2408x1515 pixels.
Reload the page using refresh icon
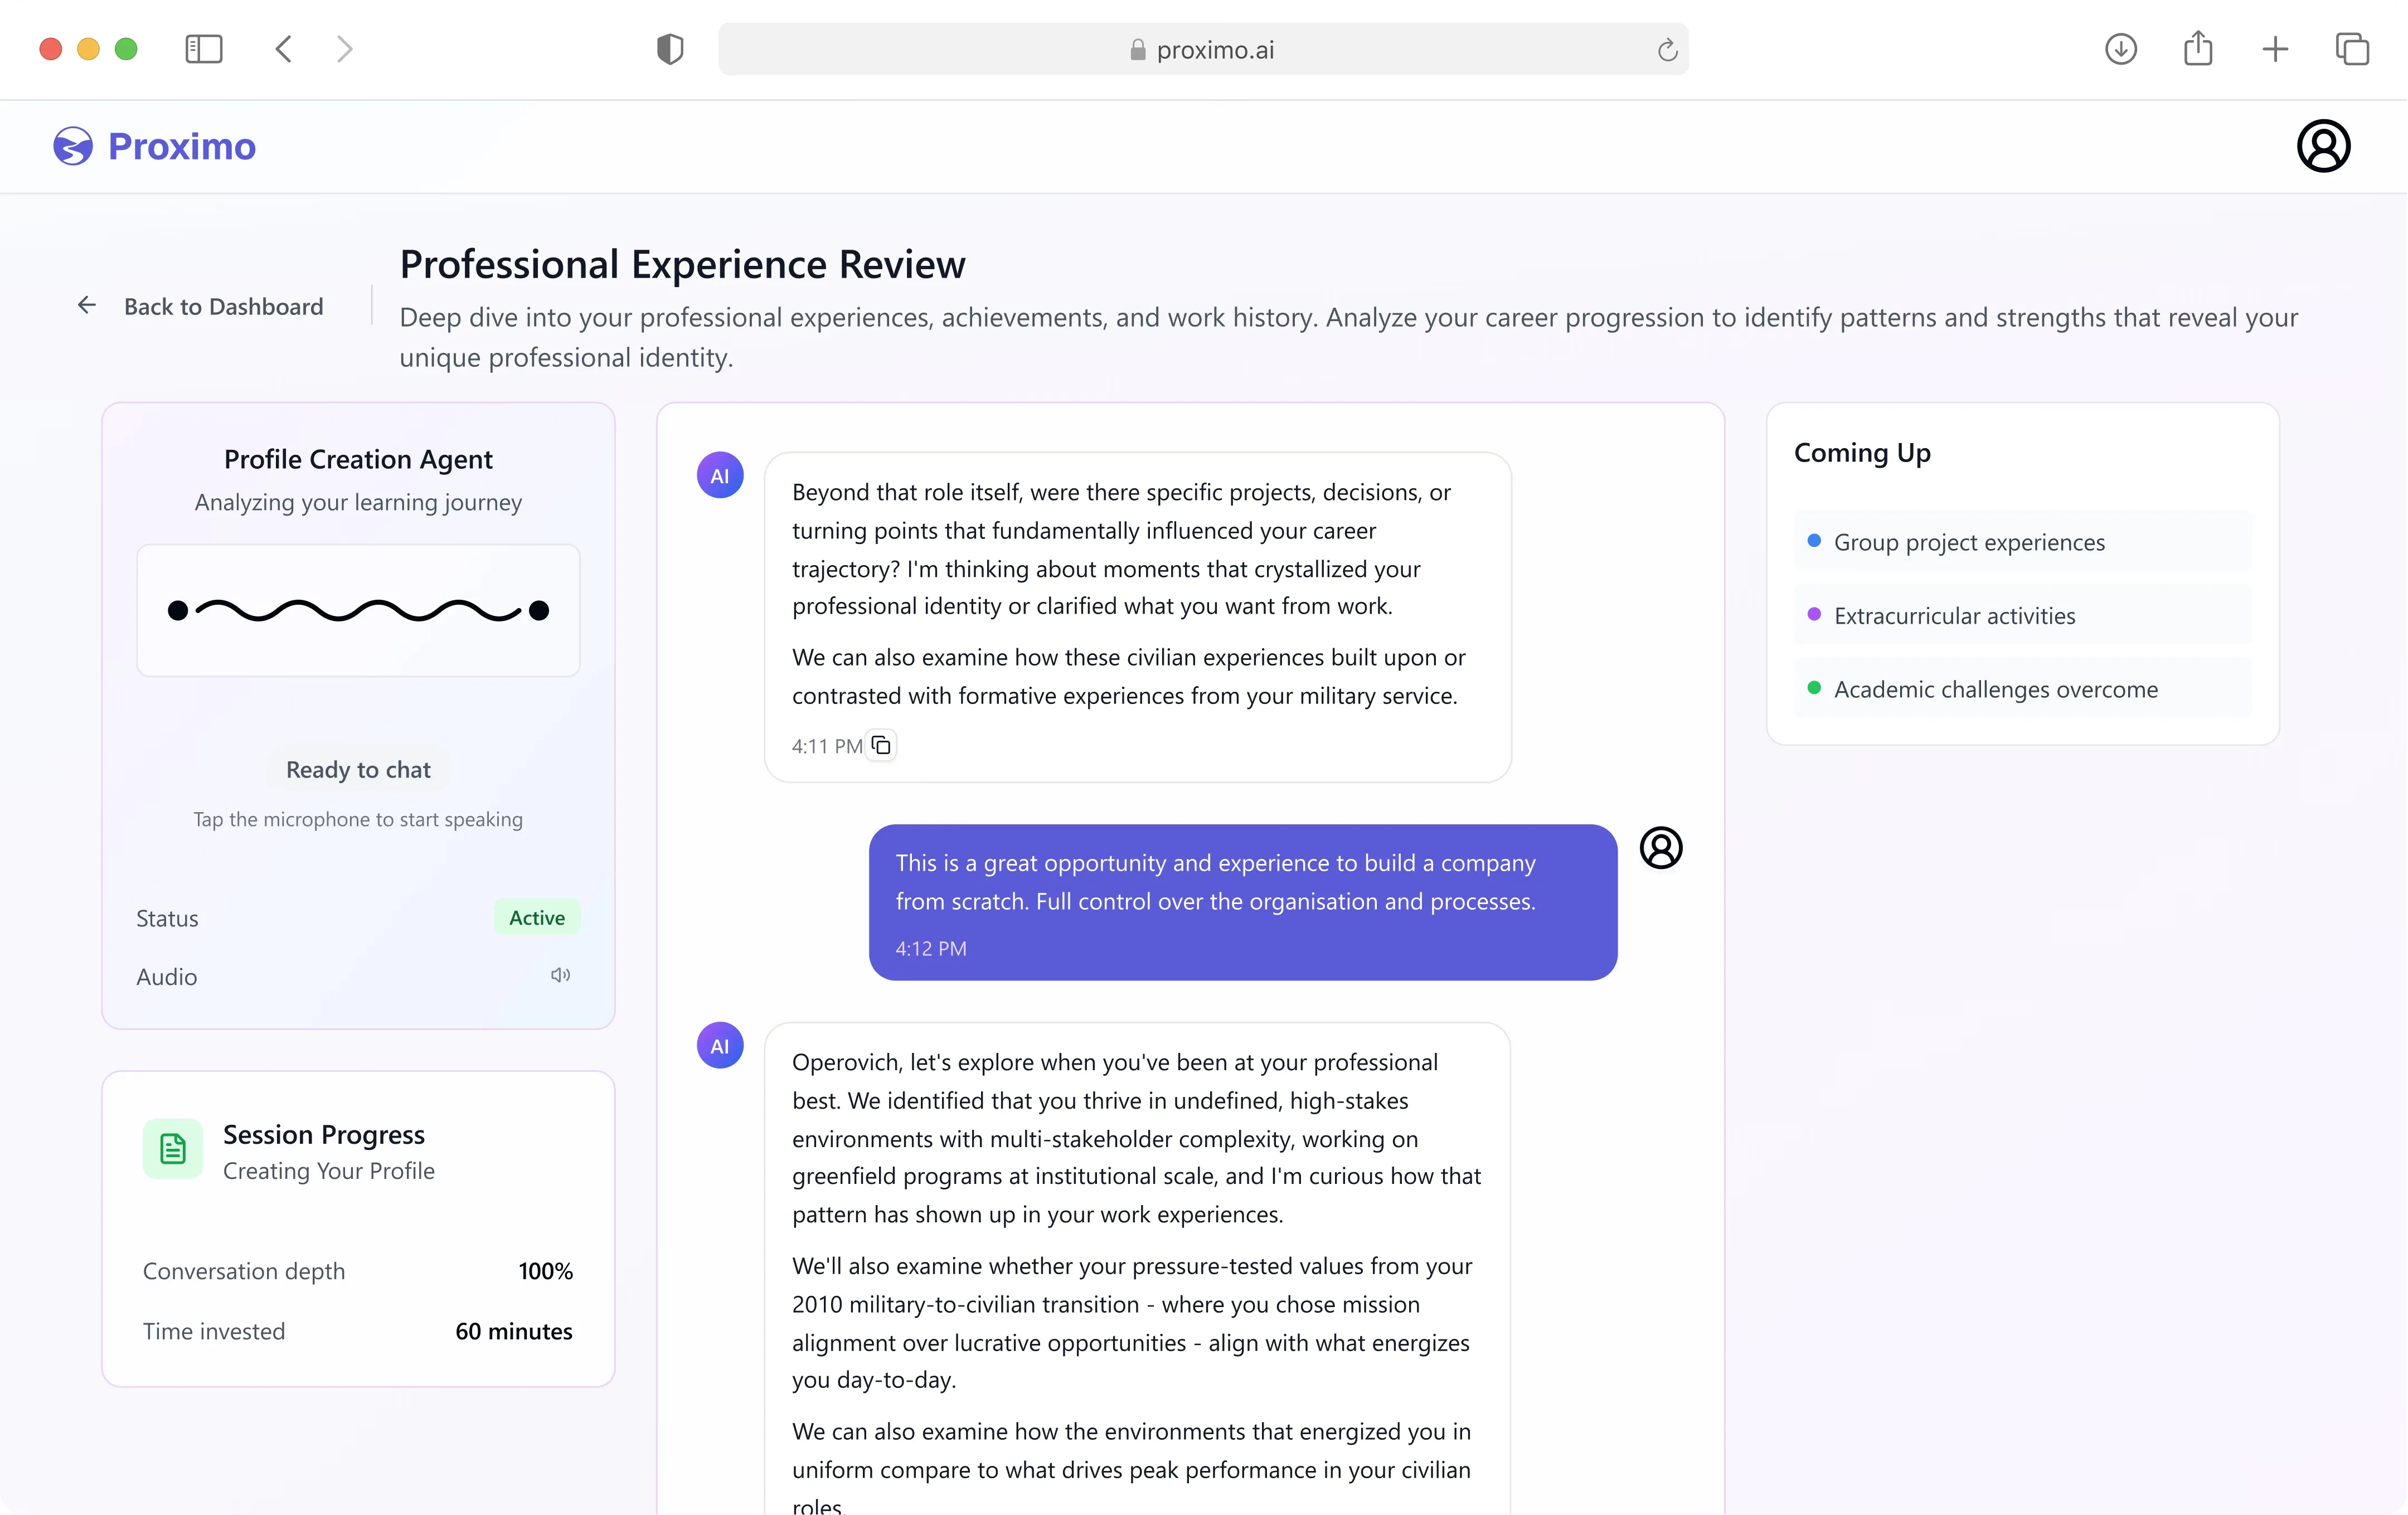coord(1667,50)
